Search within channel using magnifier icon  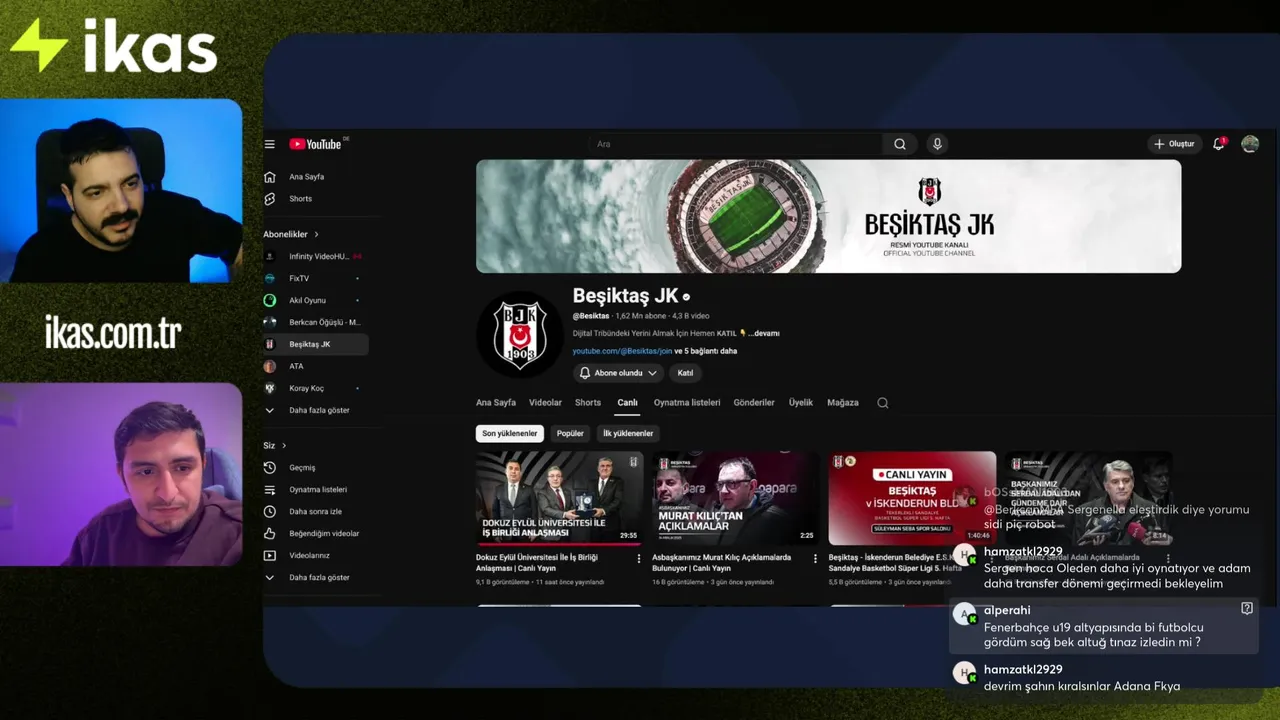point(882,403)
